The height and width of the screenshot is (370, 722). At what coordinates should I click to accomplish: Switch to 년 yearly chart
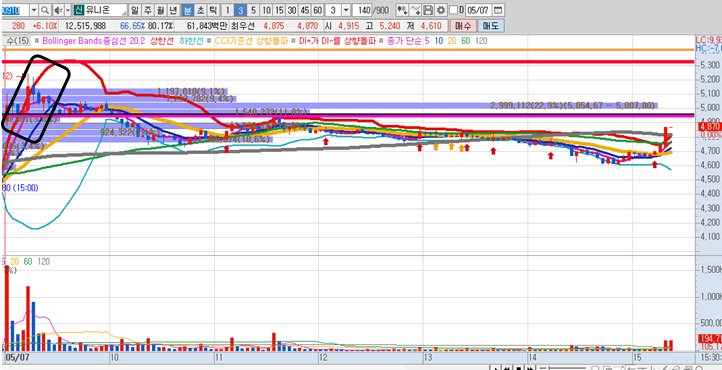pyautogui.click(x=173, y=10)
